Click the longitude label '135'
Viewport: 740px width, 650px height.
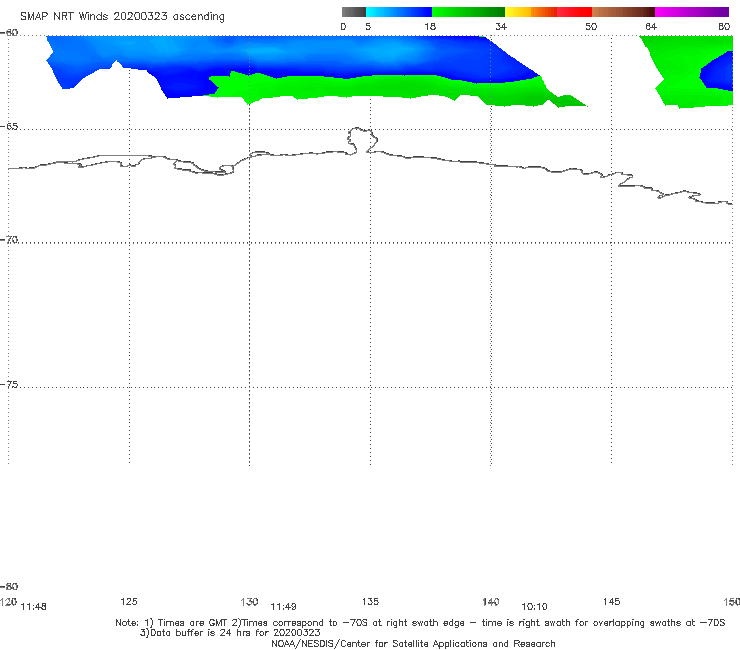(x=370, y=601)
